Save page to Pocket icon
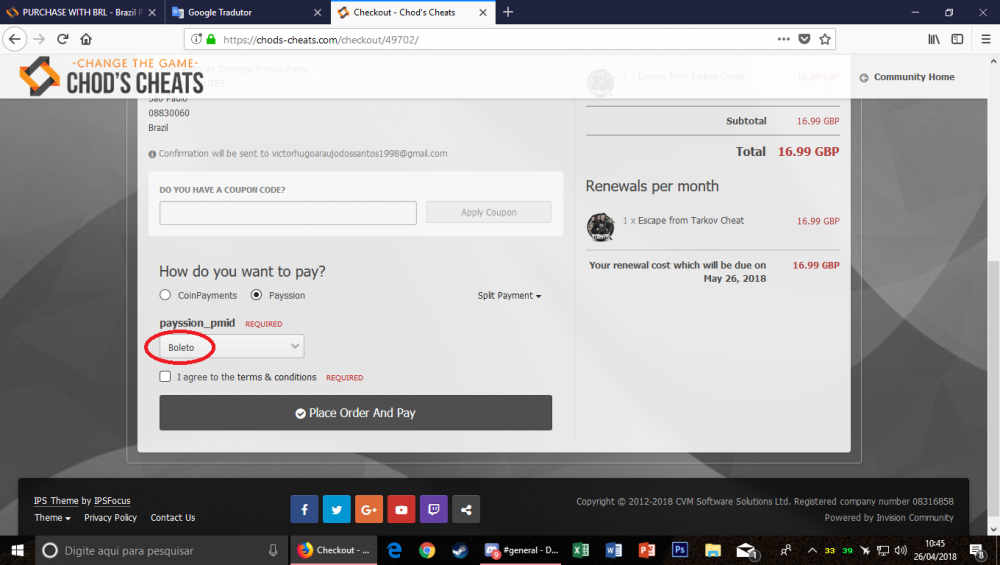The width and height of the screenshot is (1000, 565). click(x=804, y=39)
